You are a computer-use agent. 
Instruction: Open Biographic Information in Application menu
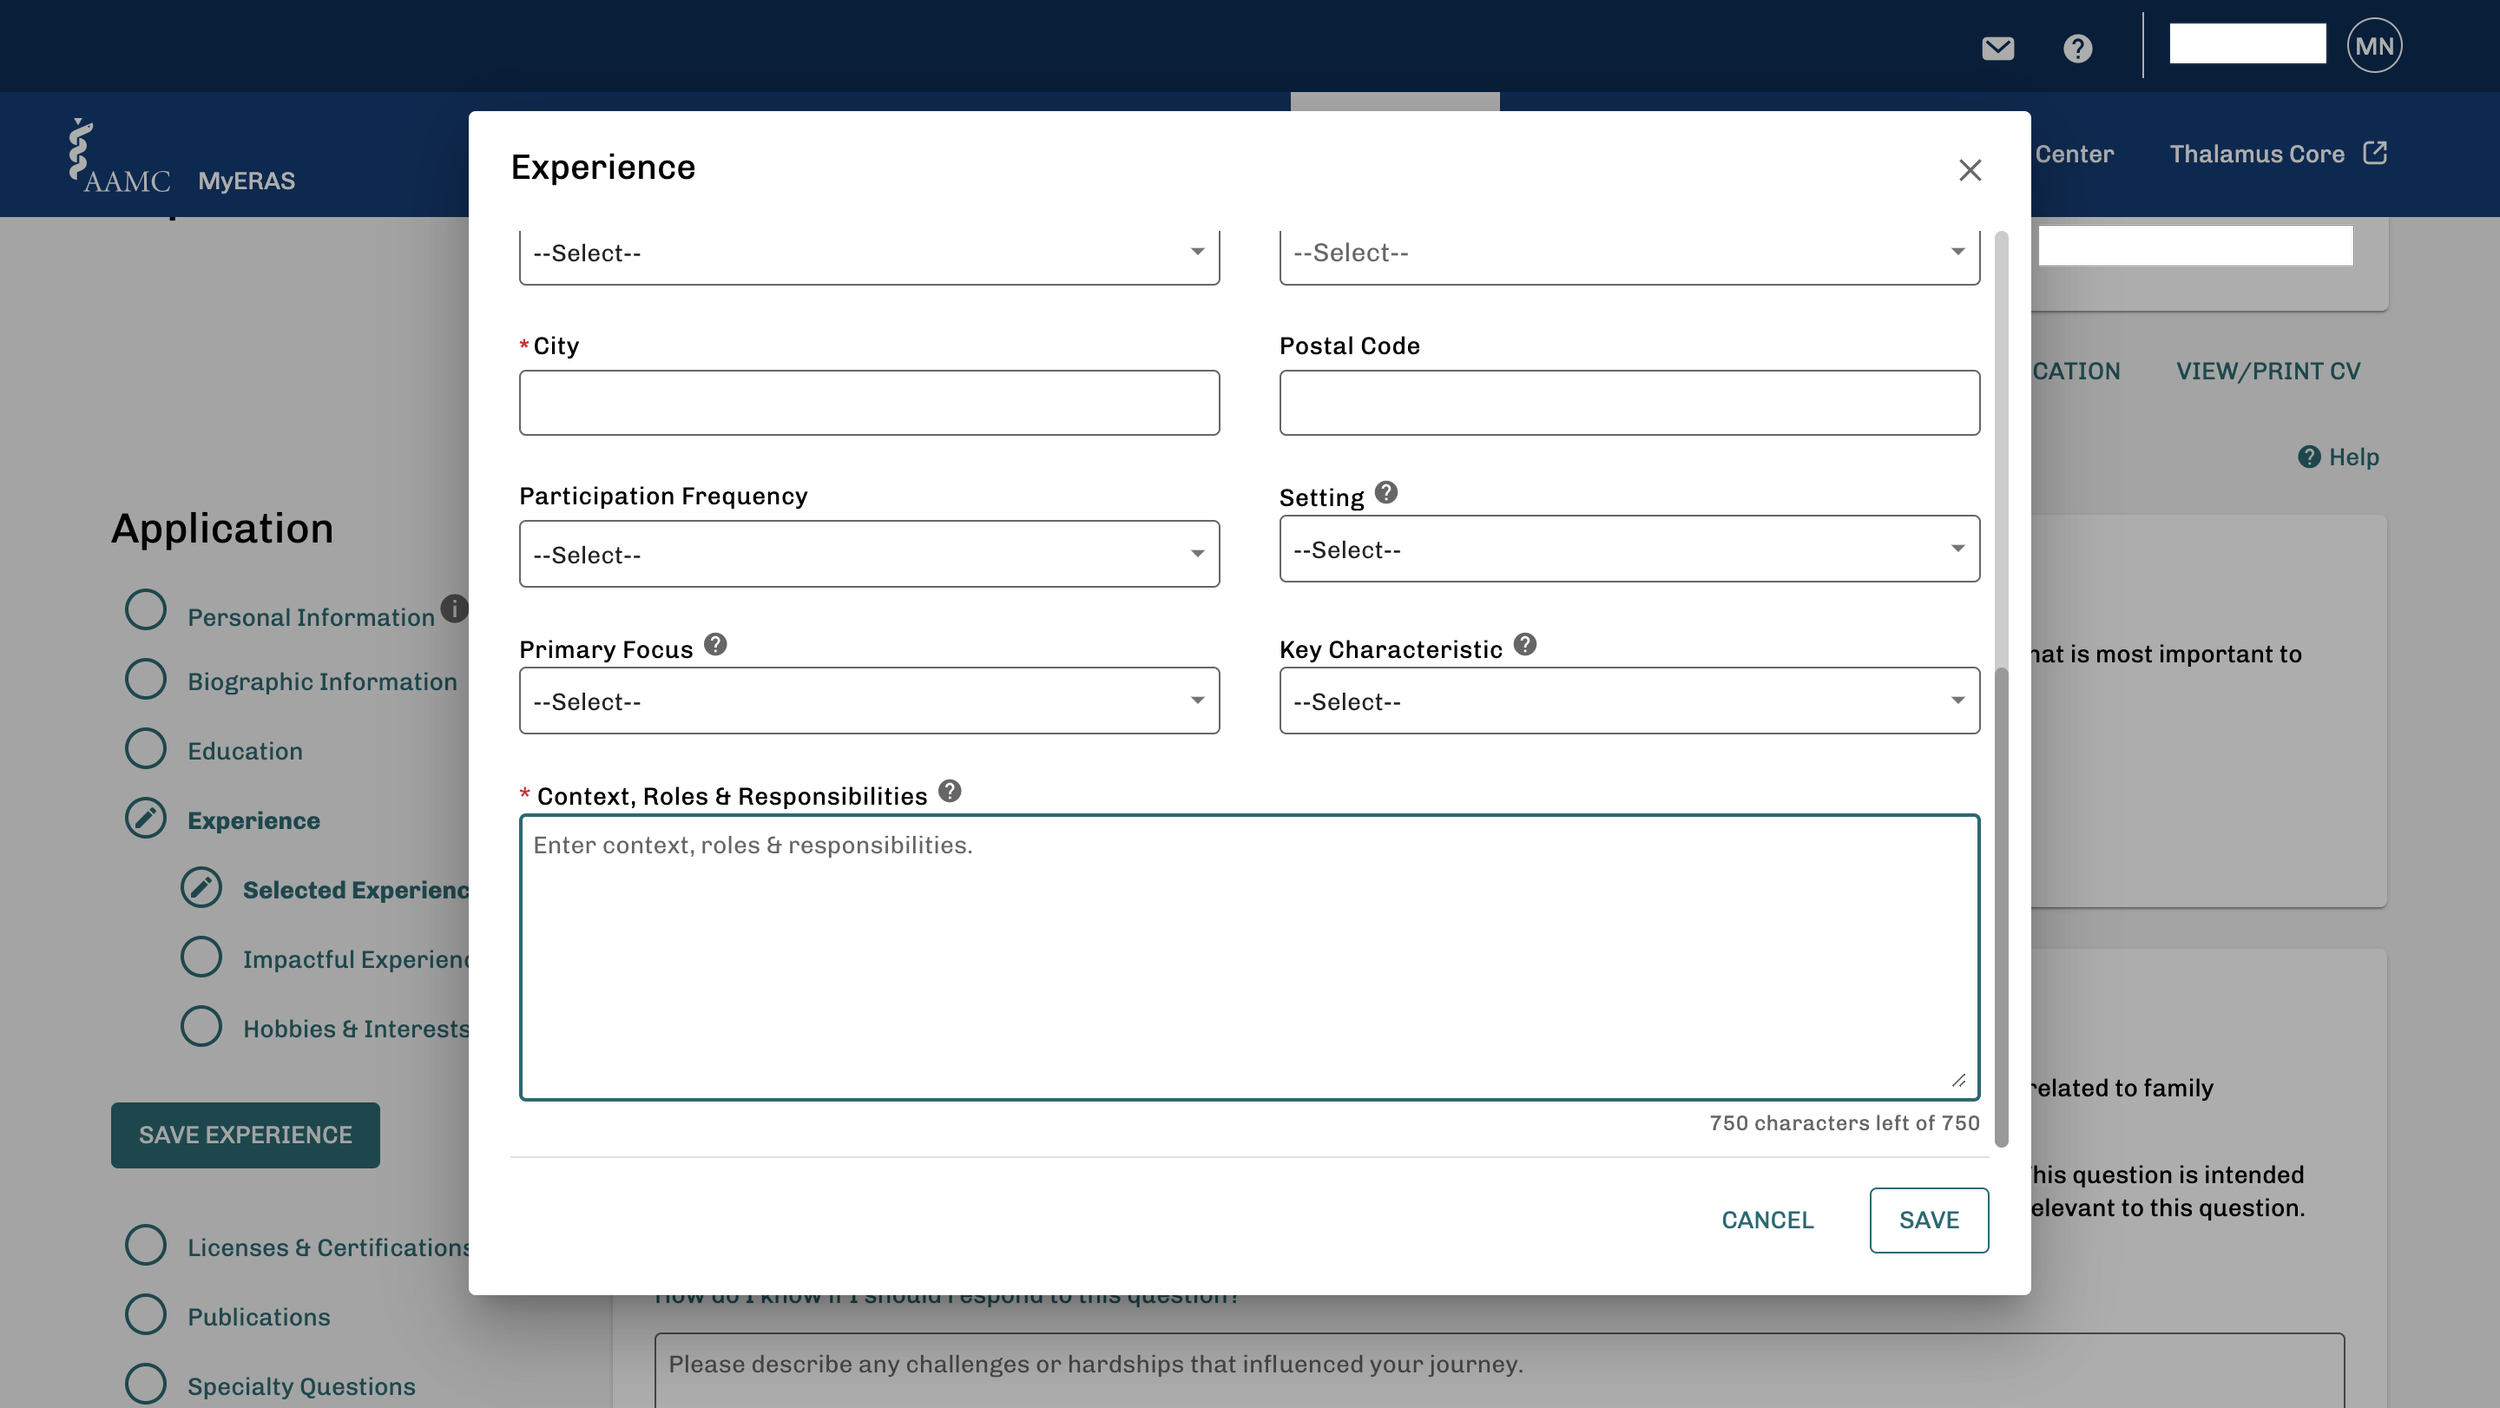pyautogui.click(x=322, y=681)
